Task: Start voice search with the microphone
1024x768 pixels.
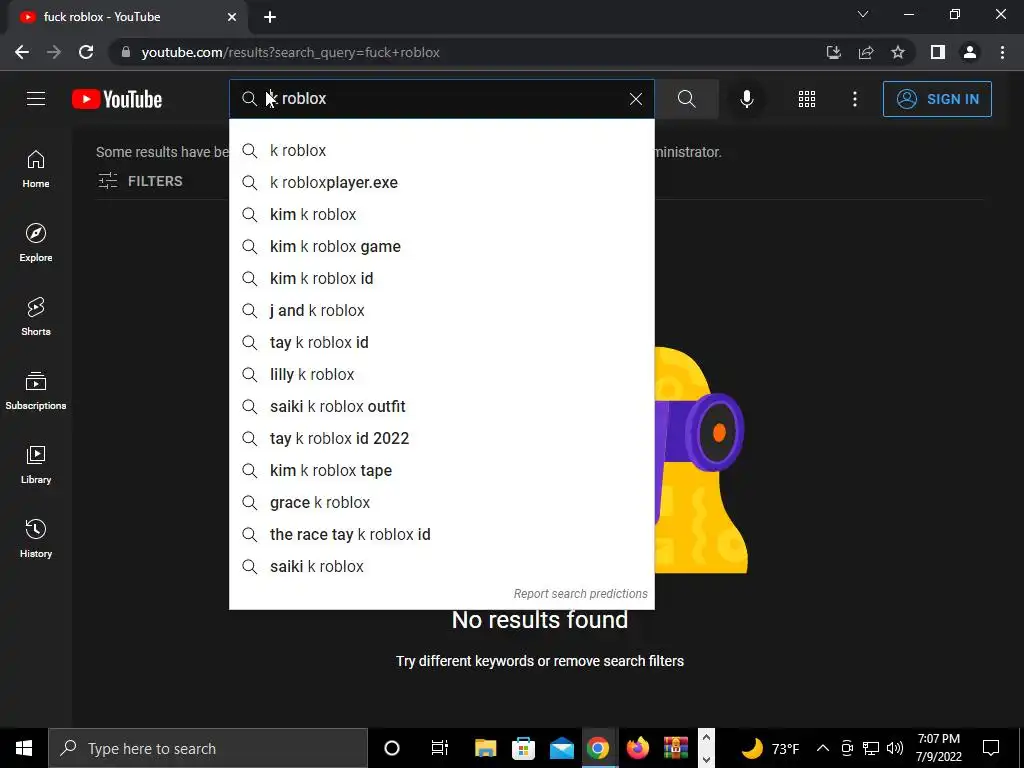Action: tap(746, 99)
